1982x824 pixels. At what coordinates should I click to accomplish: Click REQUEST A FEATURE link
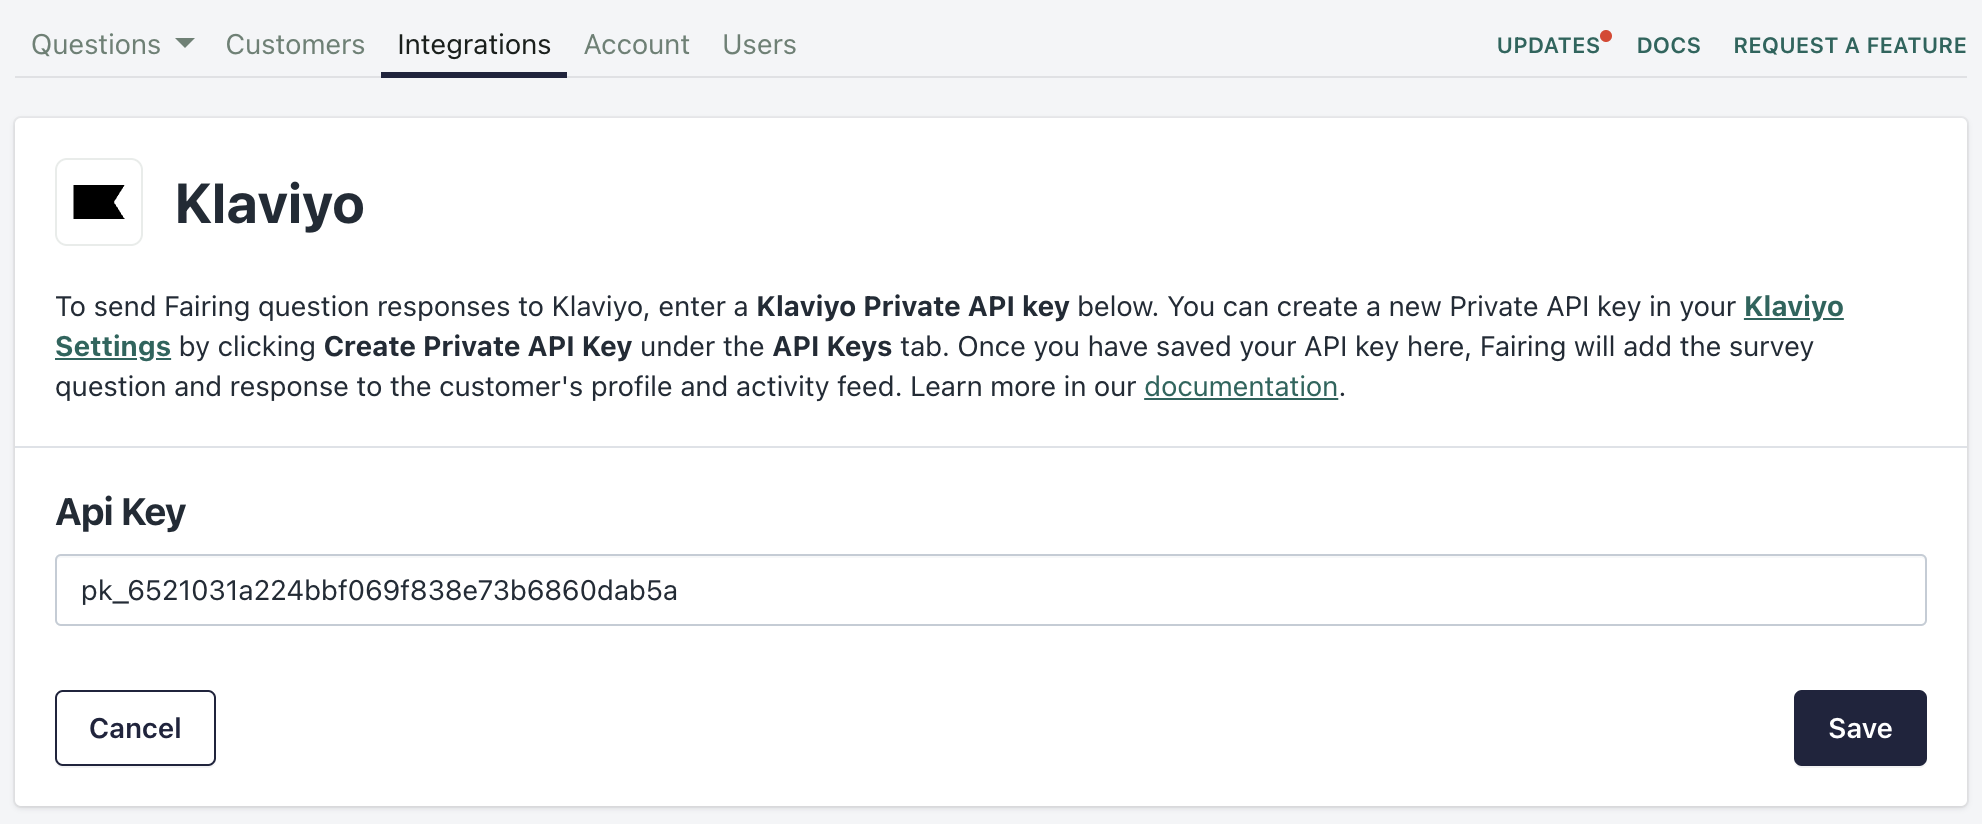tap(1850, 45)
